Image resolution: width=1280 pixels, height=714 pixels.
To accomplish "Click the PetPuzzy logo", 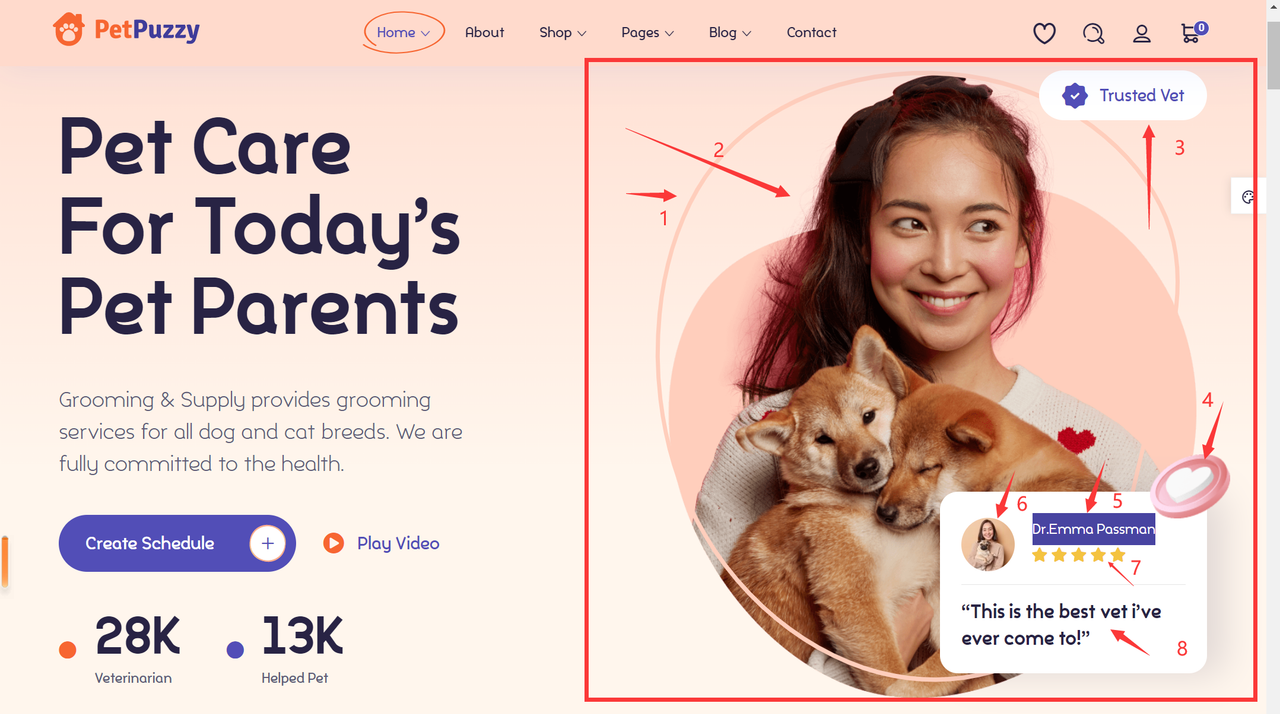I will (126, 30).
